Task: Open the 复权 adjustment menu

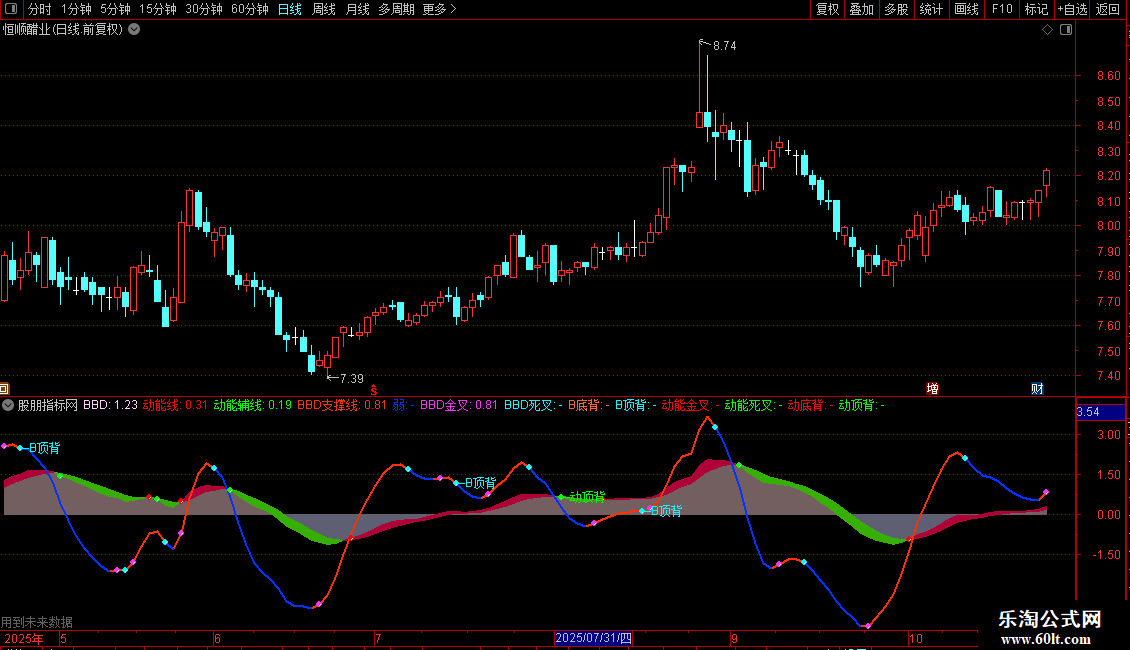Action: point(827,9)
